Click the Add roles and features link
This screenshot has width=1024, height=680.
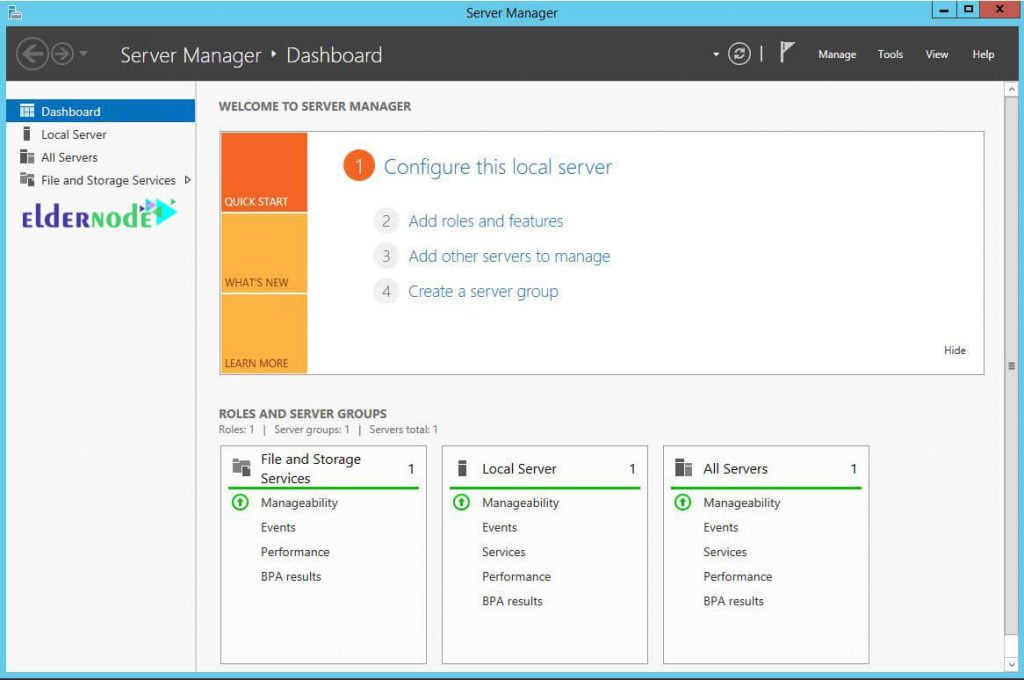click(x=486, y=221)
